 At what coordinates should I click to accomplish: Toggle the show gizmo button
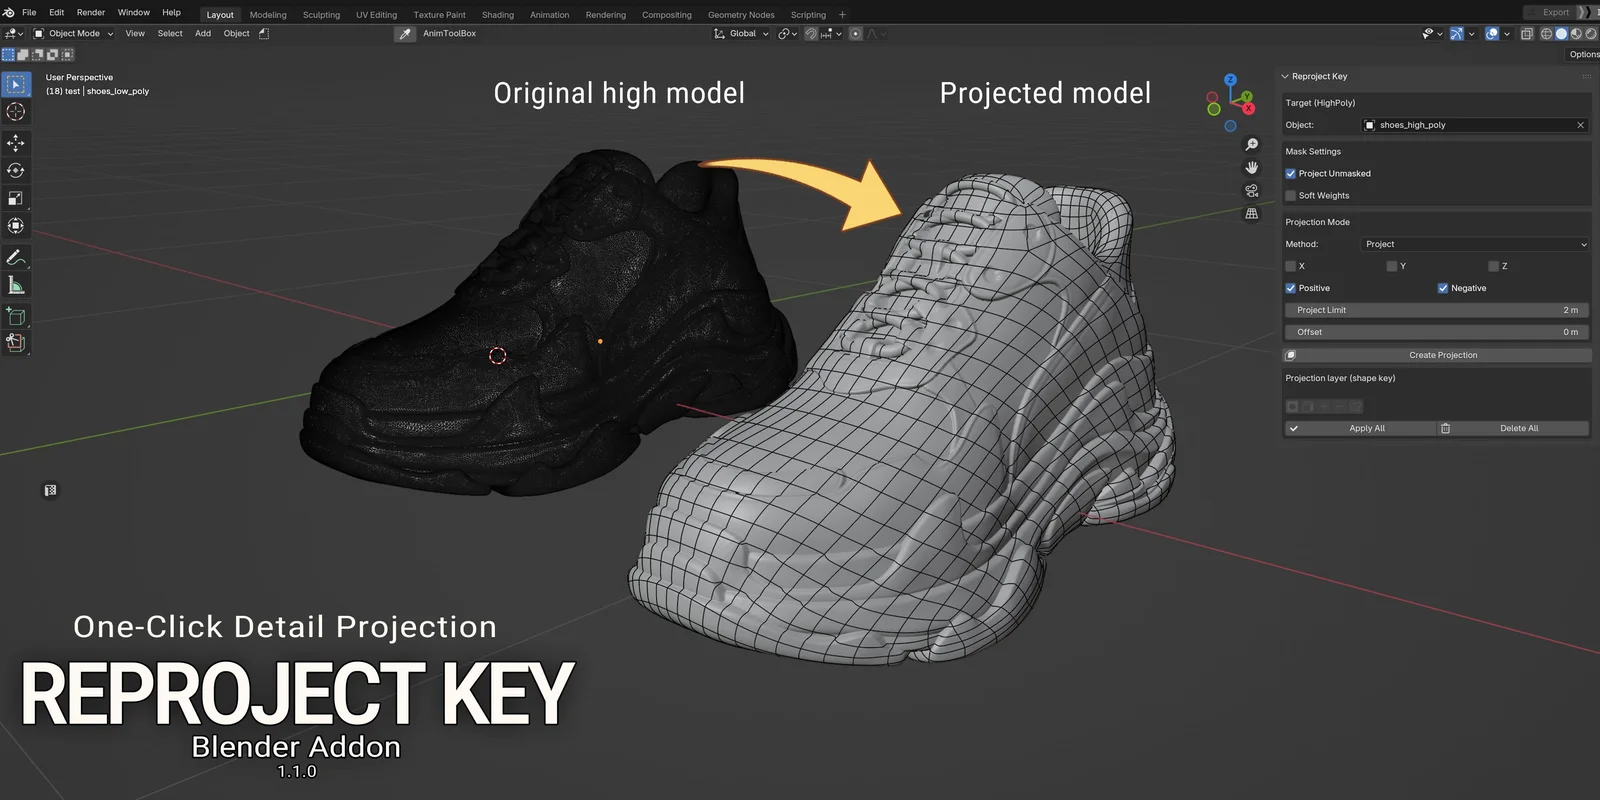pyautogui.click(x=1457, y=34)
